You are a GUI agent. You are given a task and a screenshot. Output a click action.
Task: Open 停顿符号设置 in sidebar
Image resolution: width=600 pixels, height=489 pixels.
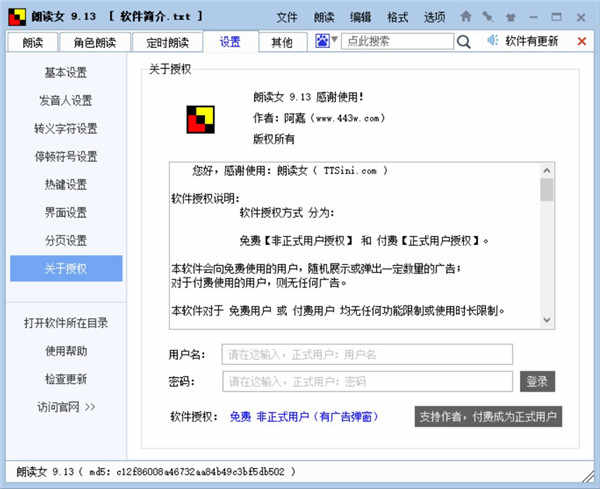(x=66, y=156)
